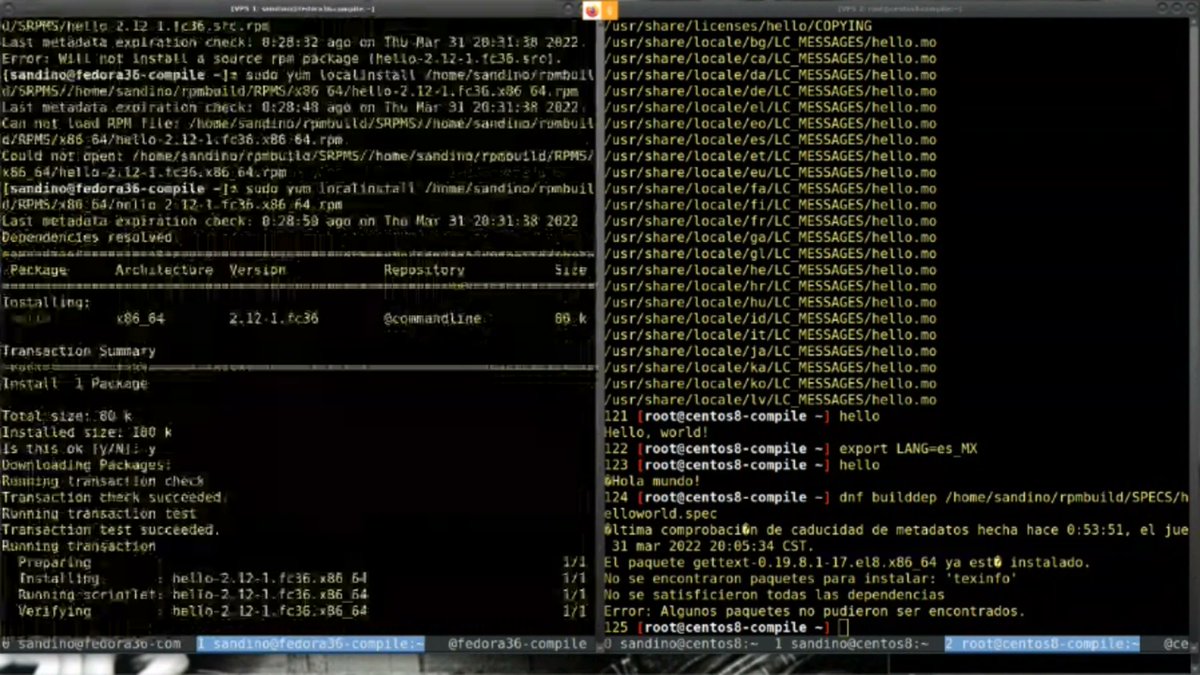Click the locale/lv/LC_MESSAGES/hello.mo path
The image size is (1200, 675).
click(770, 400)
